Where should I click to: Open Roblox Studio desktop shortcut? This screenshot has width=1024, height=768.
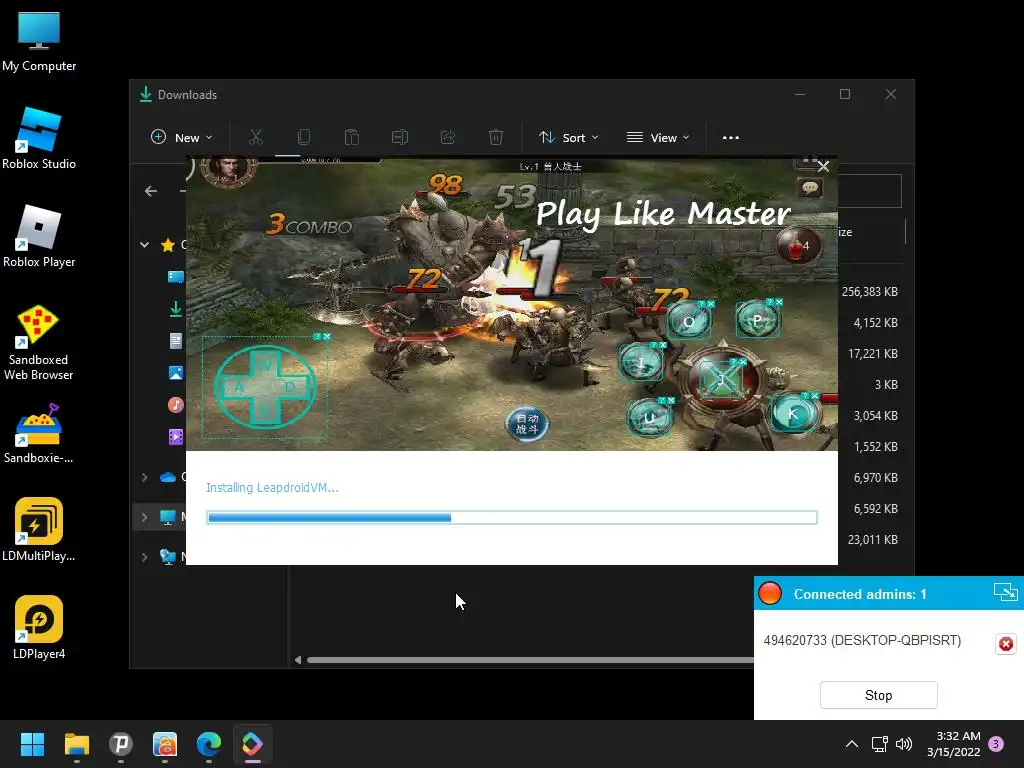pos(39,138)
